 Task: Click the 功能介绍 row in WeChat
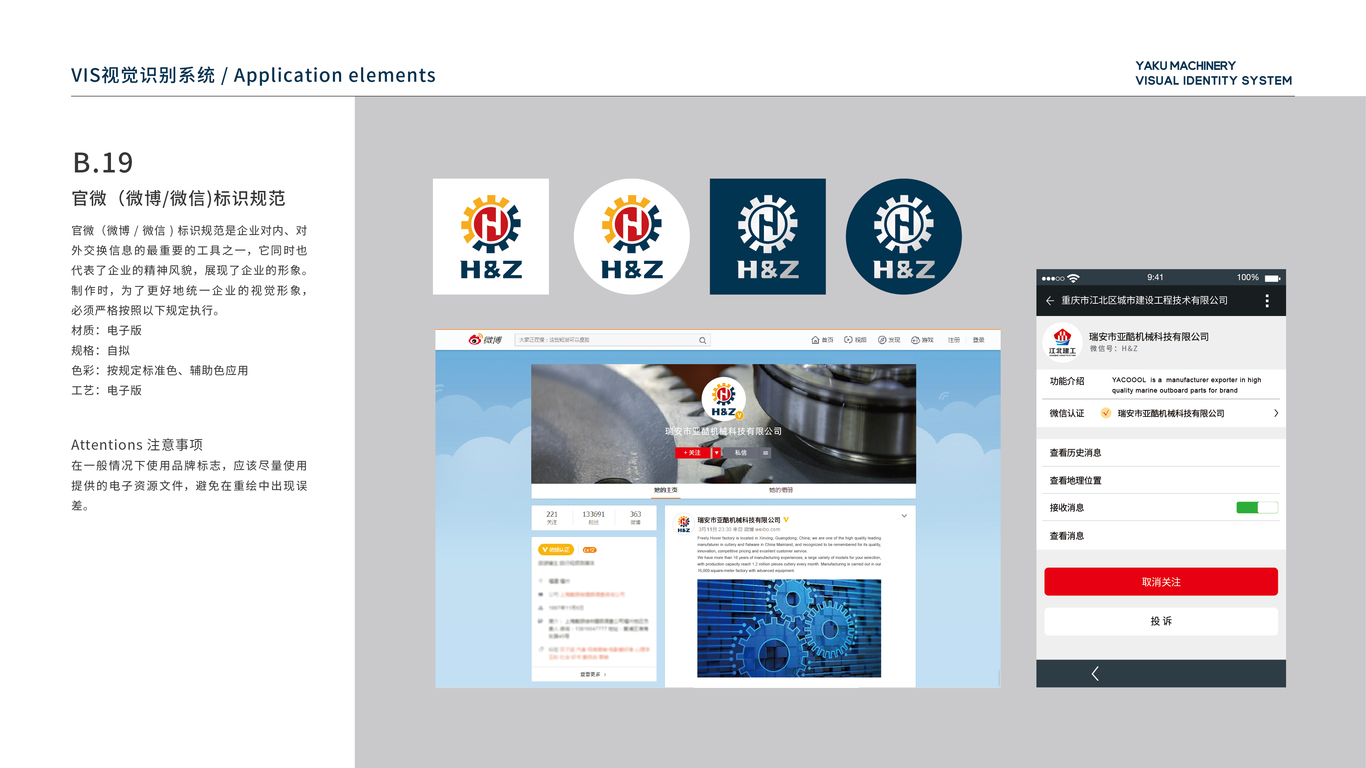[1161, 385]
